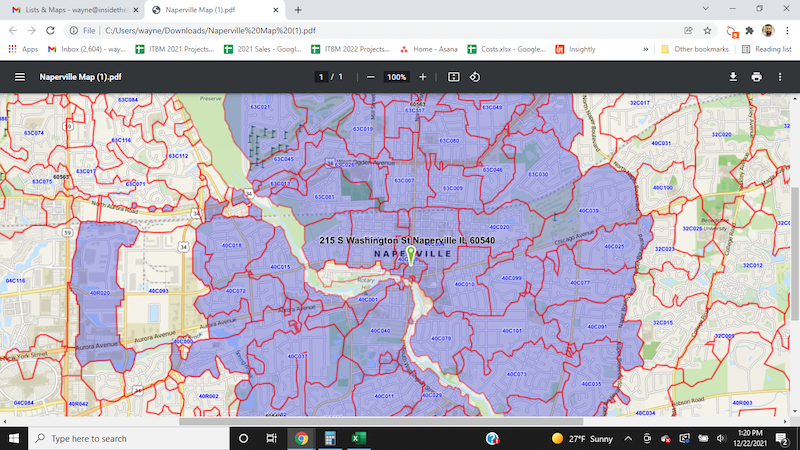This screenshot has width=800, height=450.
Task: Open the Apps bookmark
Action: (x=23, y=49)
